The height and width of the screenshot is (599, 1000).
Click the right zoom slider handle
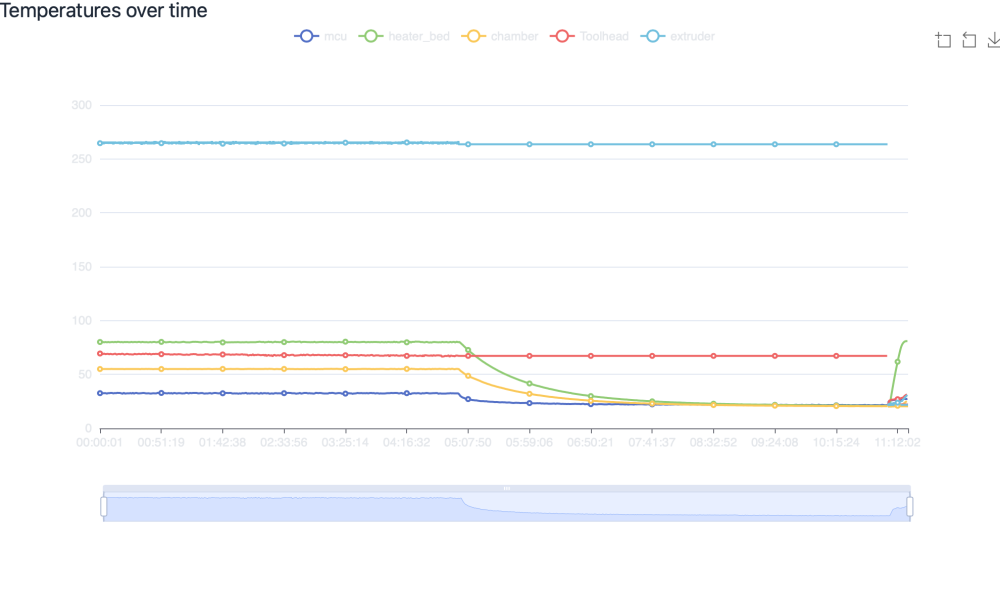click(909, 507)
